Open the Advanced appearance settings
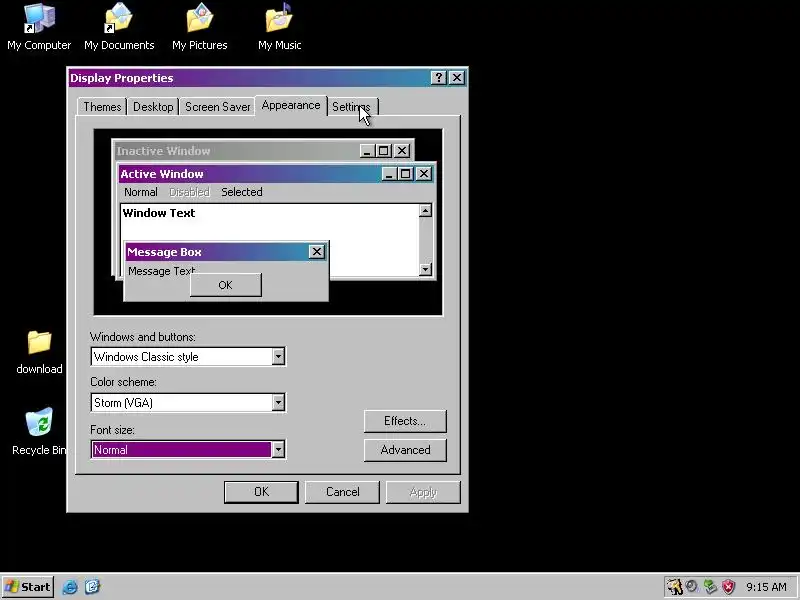 point(405,450)
